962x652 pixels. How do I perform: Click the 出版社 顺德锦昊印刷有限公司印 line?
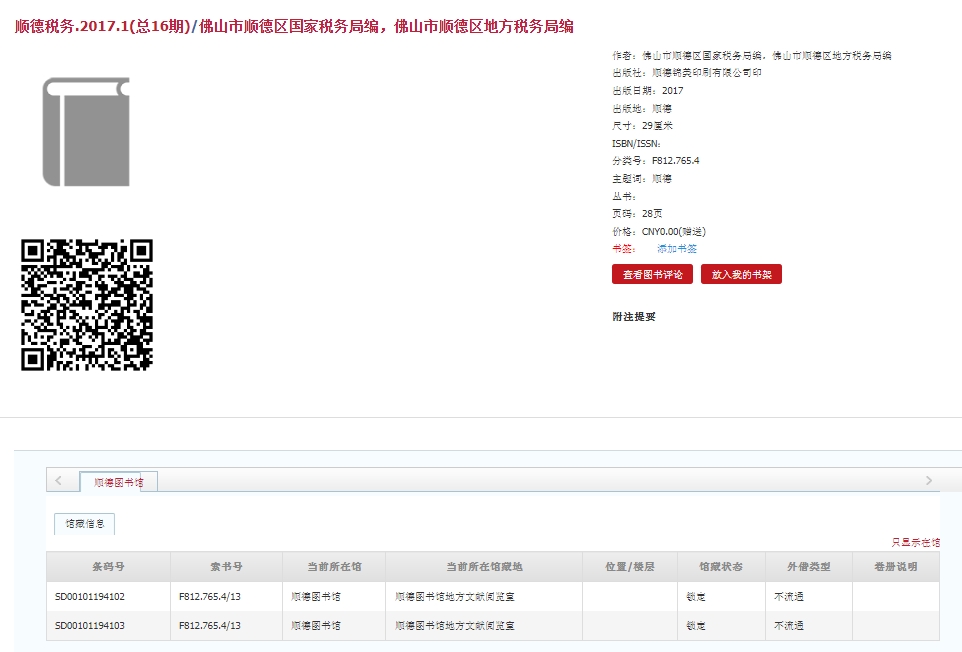click(x=687, y=72)
